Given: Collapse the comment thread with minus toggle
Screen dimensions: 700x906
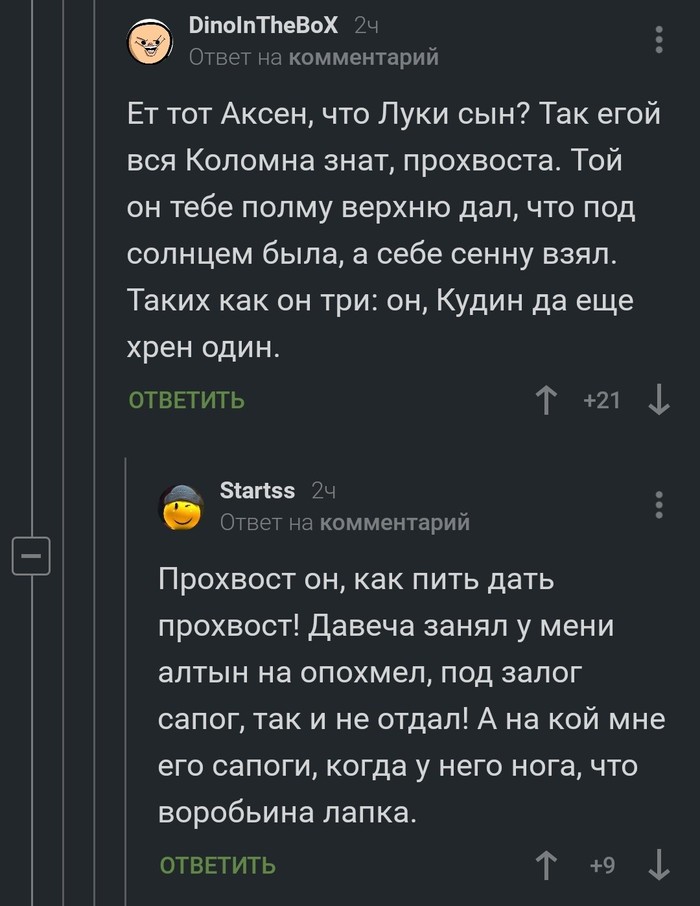Looking at the screenshot, I should coord(30,555).
